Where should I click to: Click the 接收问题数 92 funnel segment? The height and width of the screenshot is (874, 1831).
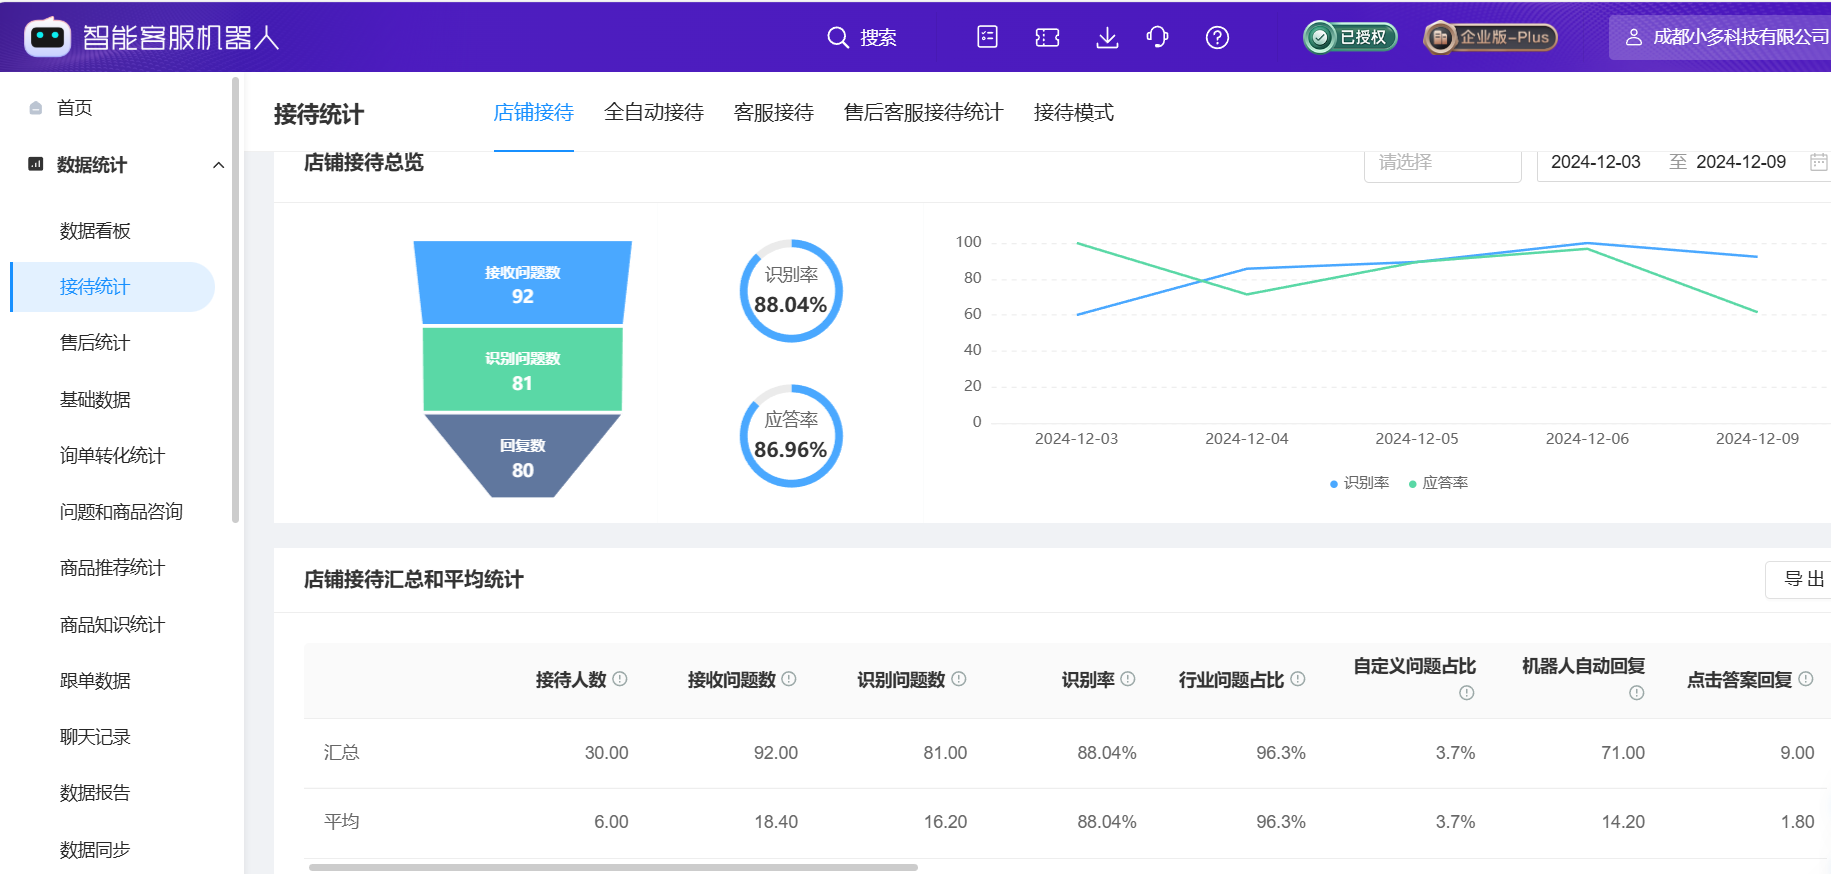click(523, 283)
